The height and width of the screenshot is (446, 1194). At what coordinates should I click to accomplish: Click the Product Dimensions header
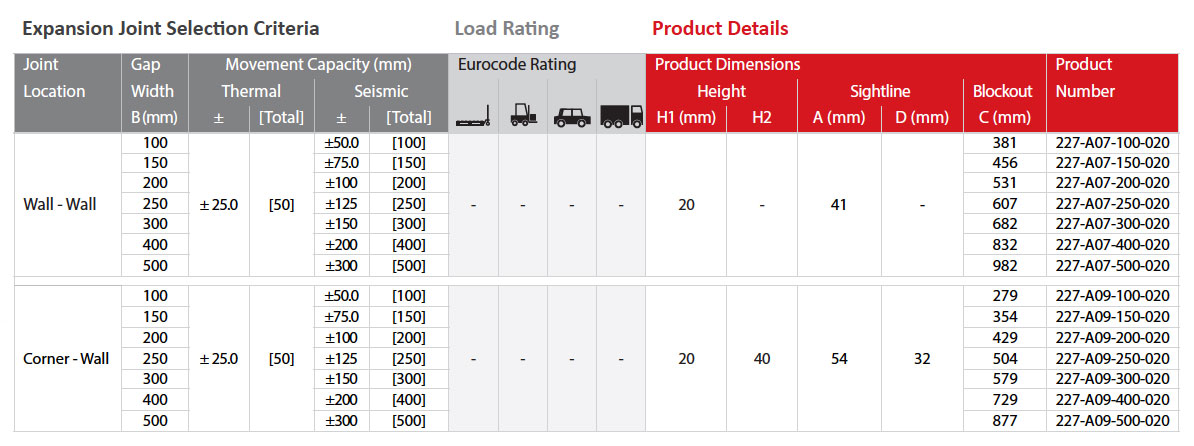point(727,65)
